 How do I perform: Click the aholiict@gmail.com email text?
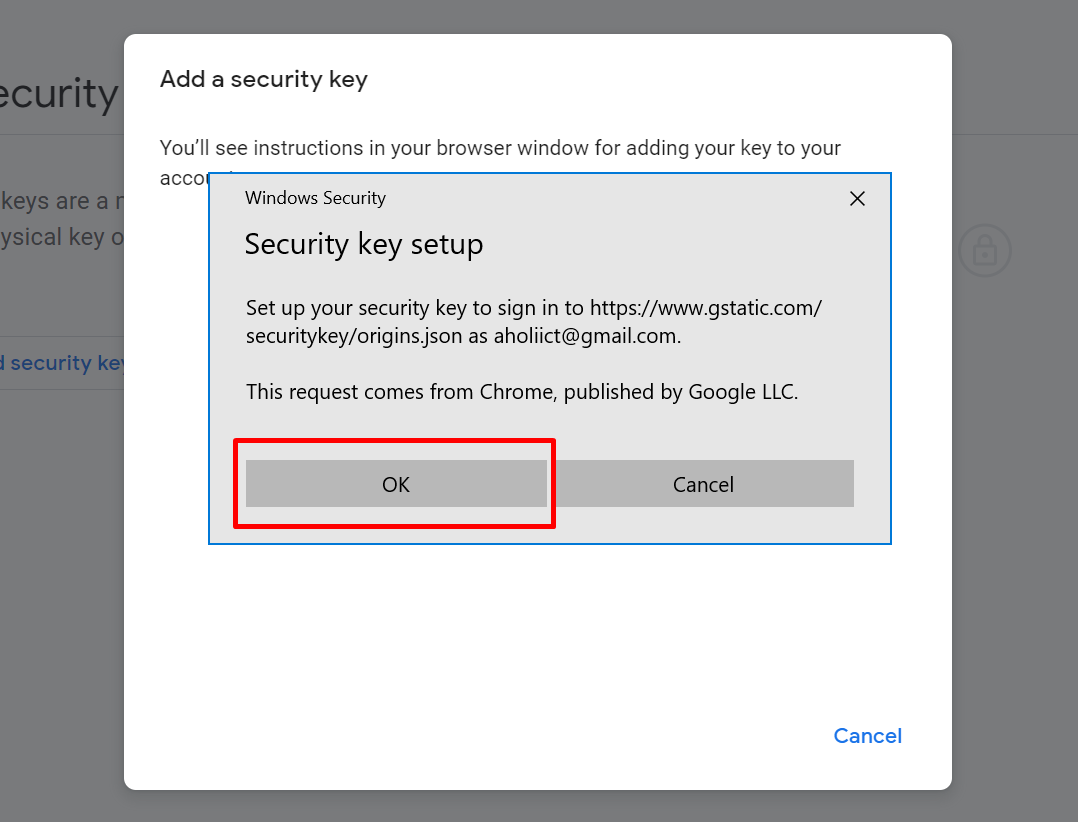585,336
